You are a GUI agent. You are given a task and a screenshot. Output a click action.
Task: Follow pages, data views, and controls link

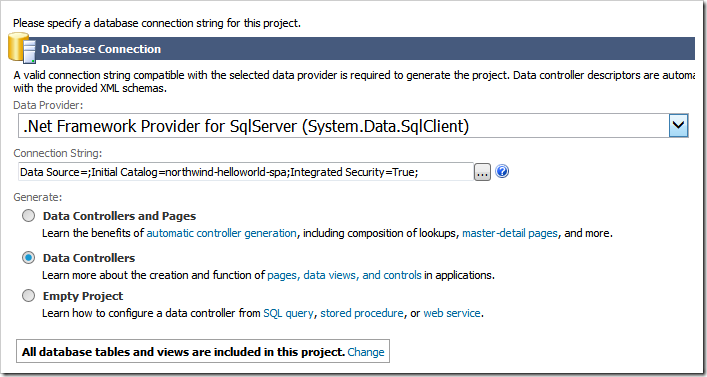point(344,275)
